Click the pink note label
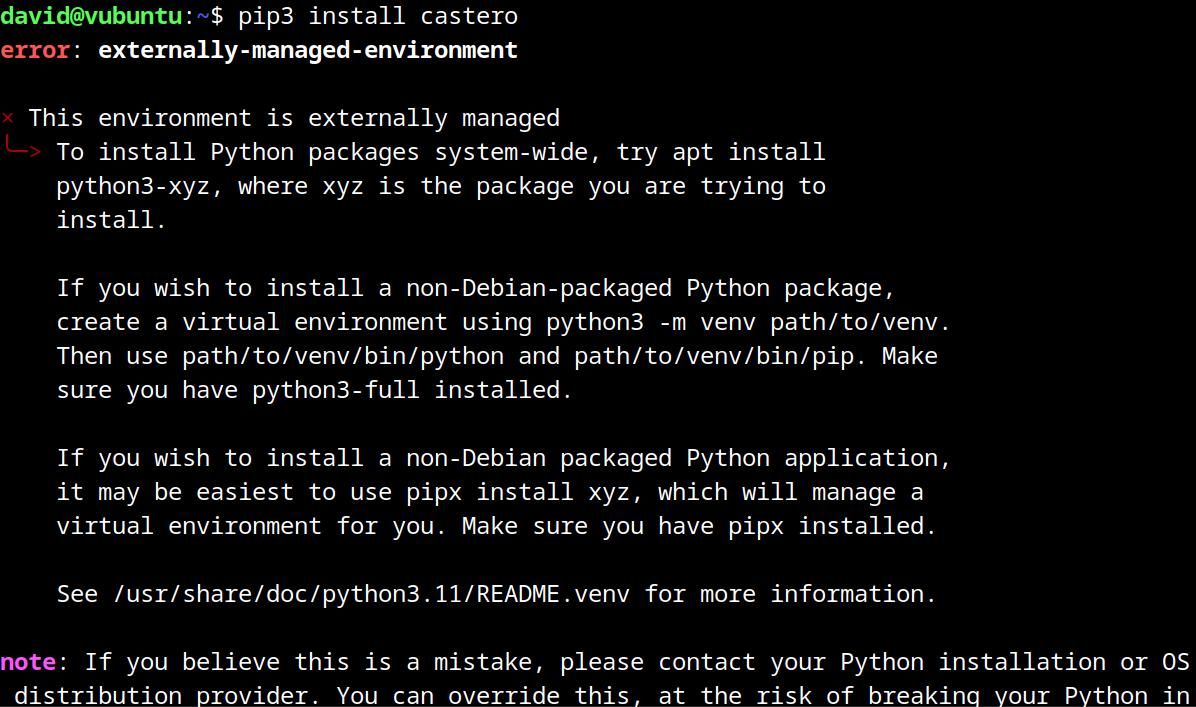 point(27,661)
